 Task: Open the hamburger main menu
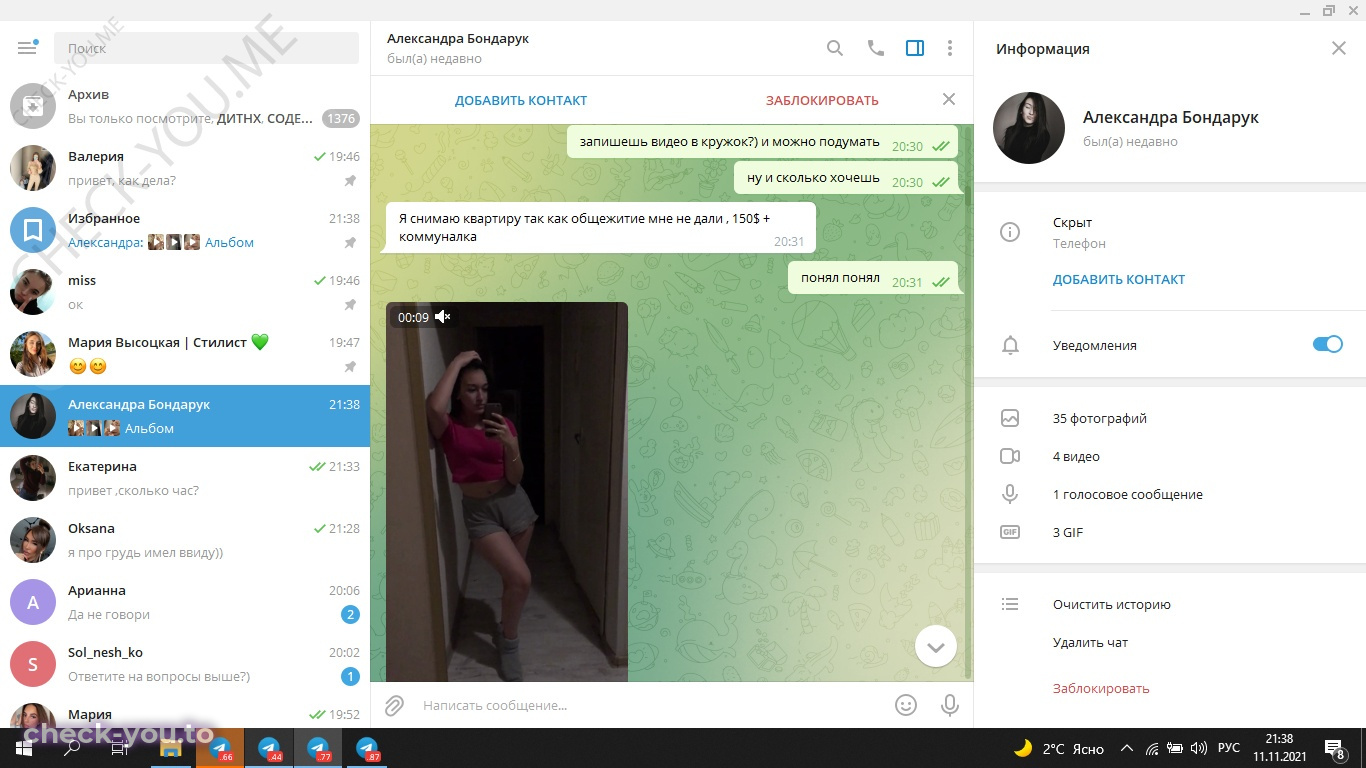click(27, 48)
